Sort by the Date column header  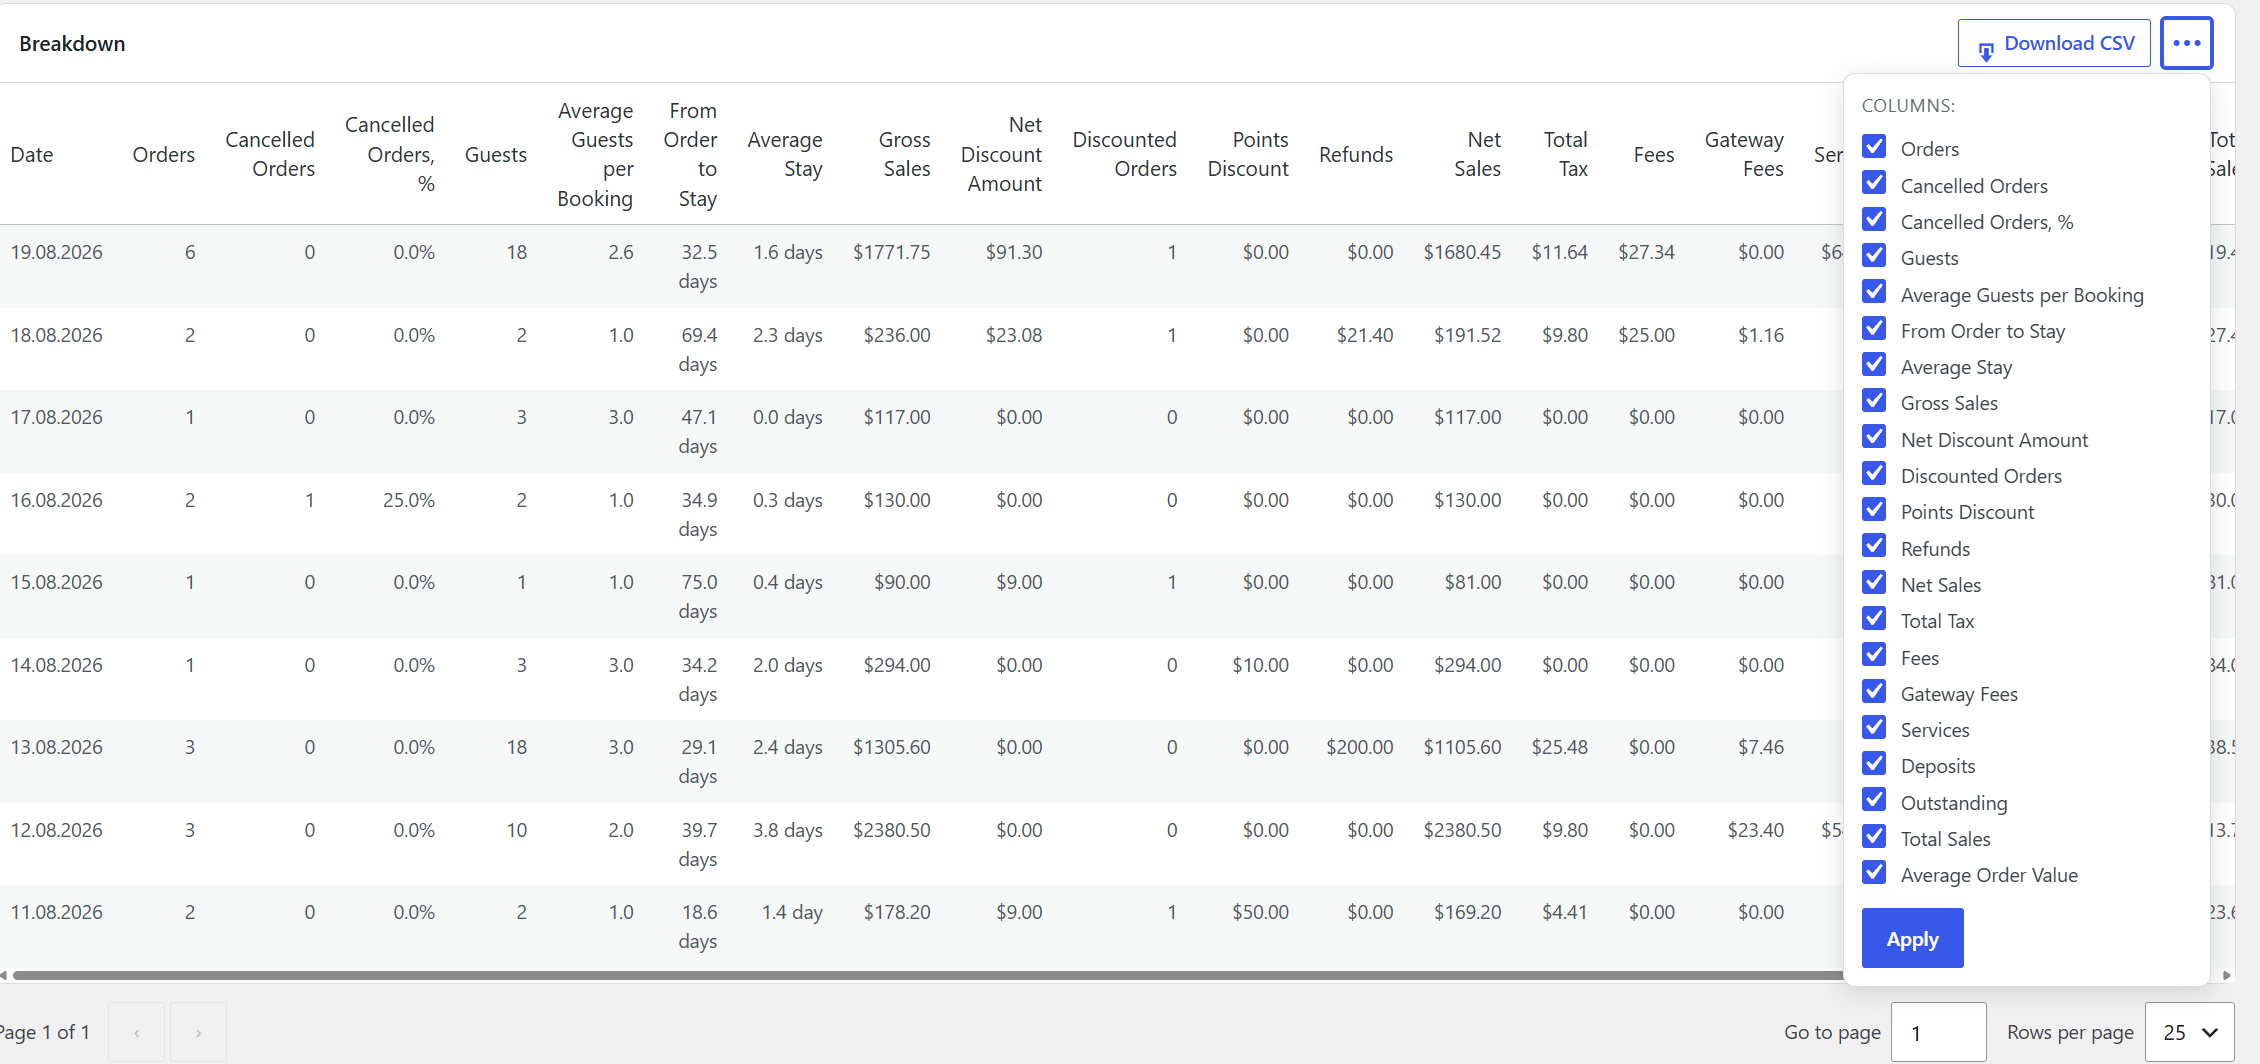32,155
